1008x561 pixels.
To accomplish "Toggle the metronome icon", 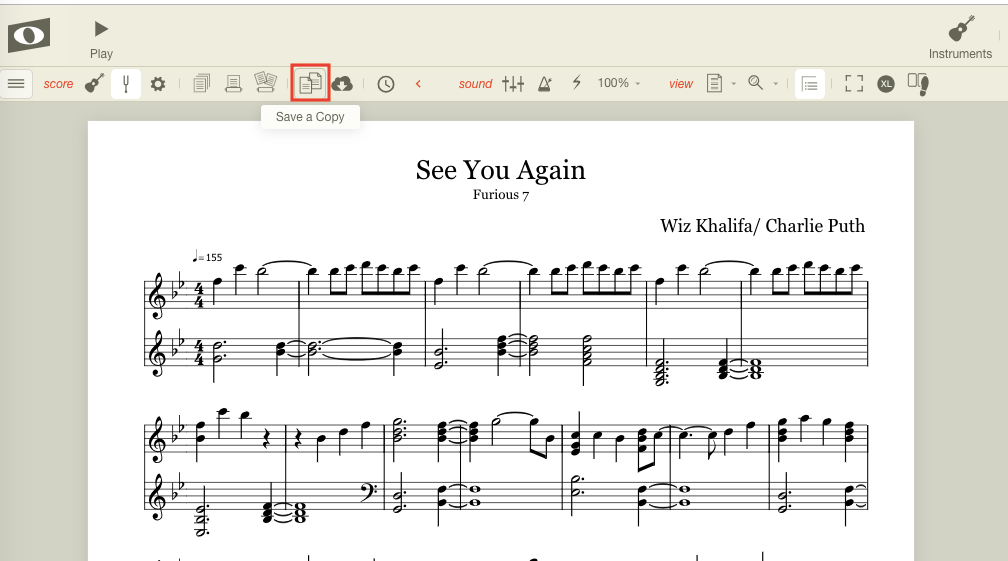I will [544, 84].
